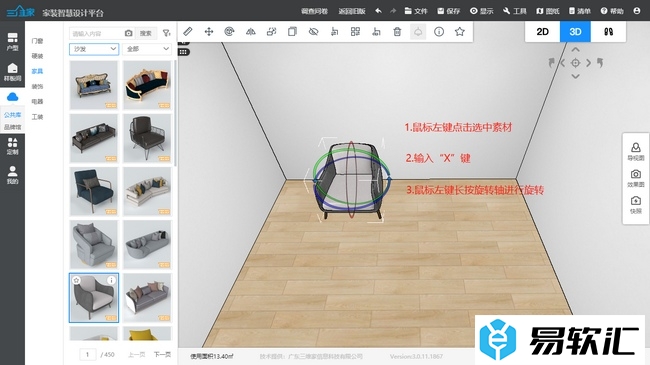Viewport: 650px width, 365px height.
Task: Click the 调查问卷 survey link
Action: click(x=314, y=11)
